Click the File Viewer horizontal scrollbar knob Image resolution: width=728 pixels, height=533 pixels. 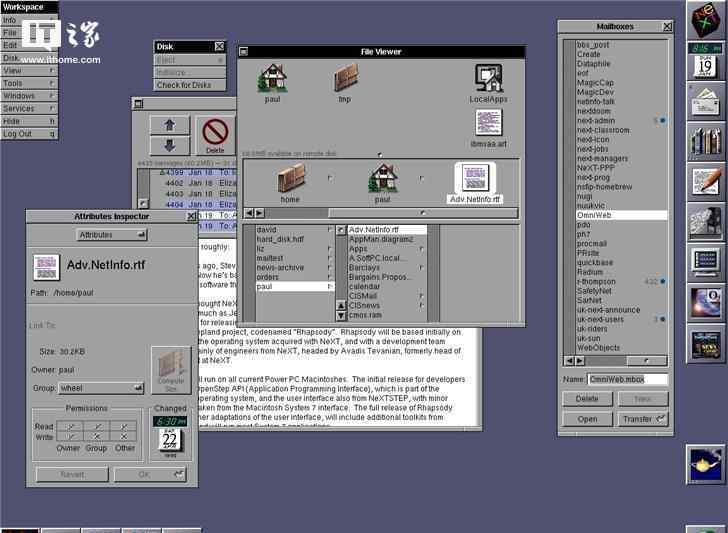[422, 213]
